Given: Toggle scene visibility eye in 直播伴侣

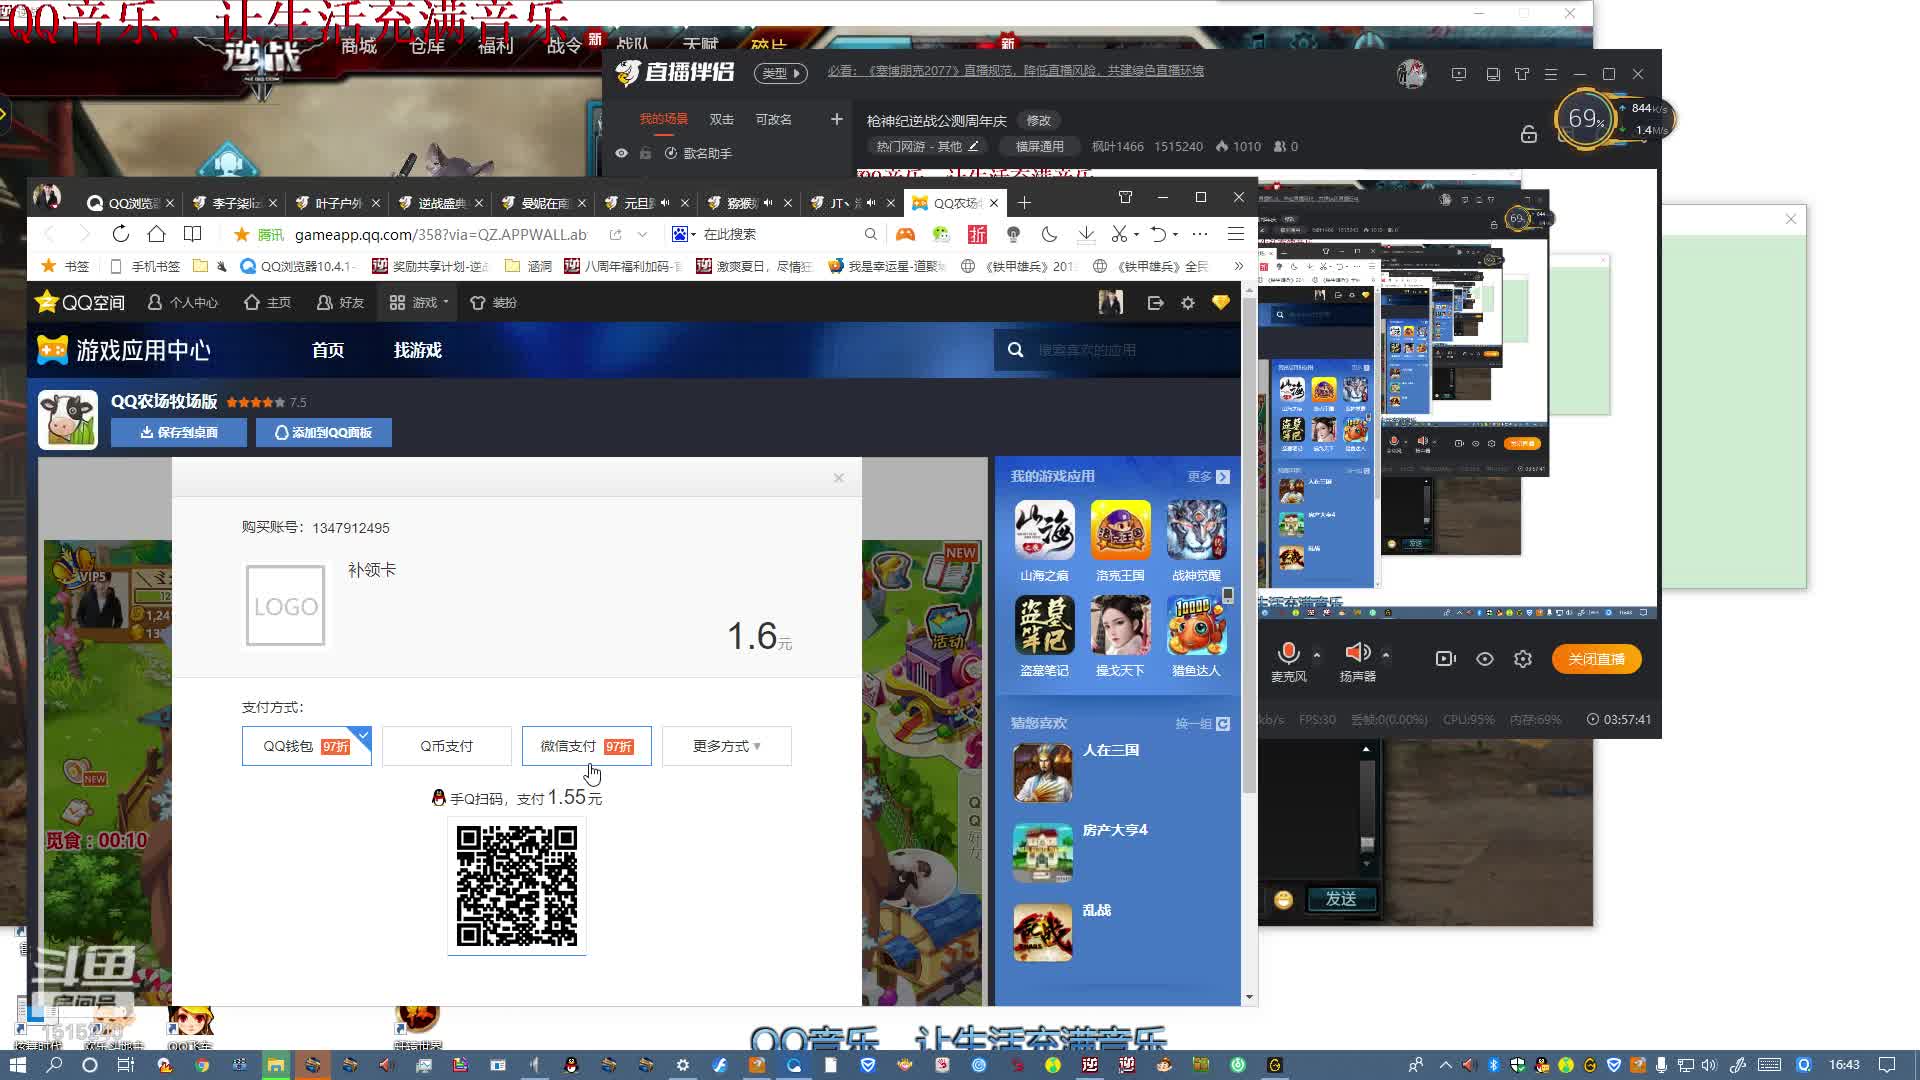Looking at the screenshot, I should (621, 153).
